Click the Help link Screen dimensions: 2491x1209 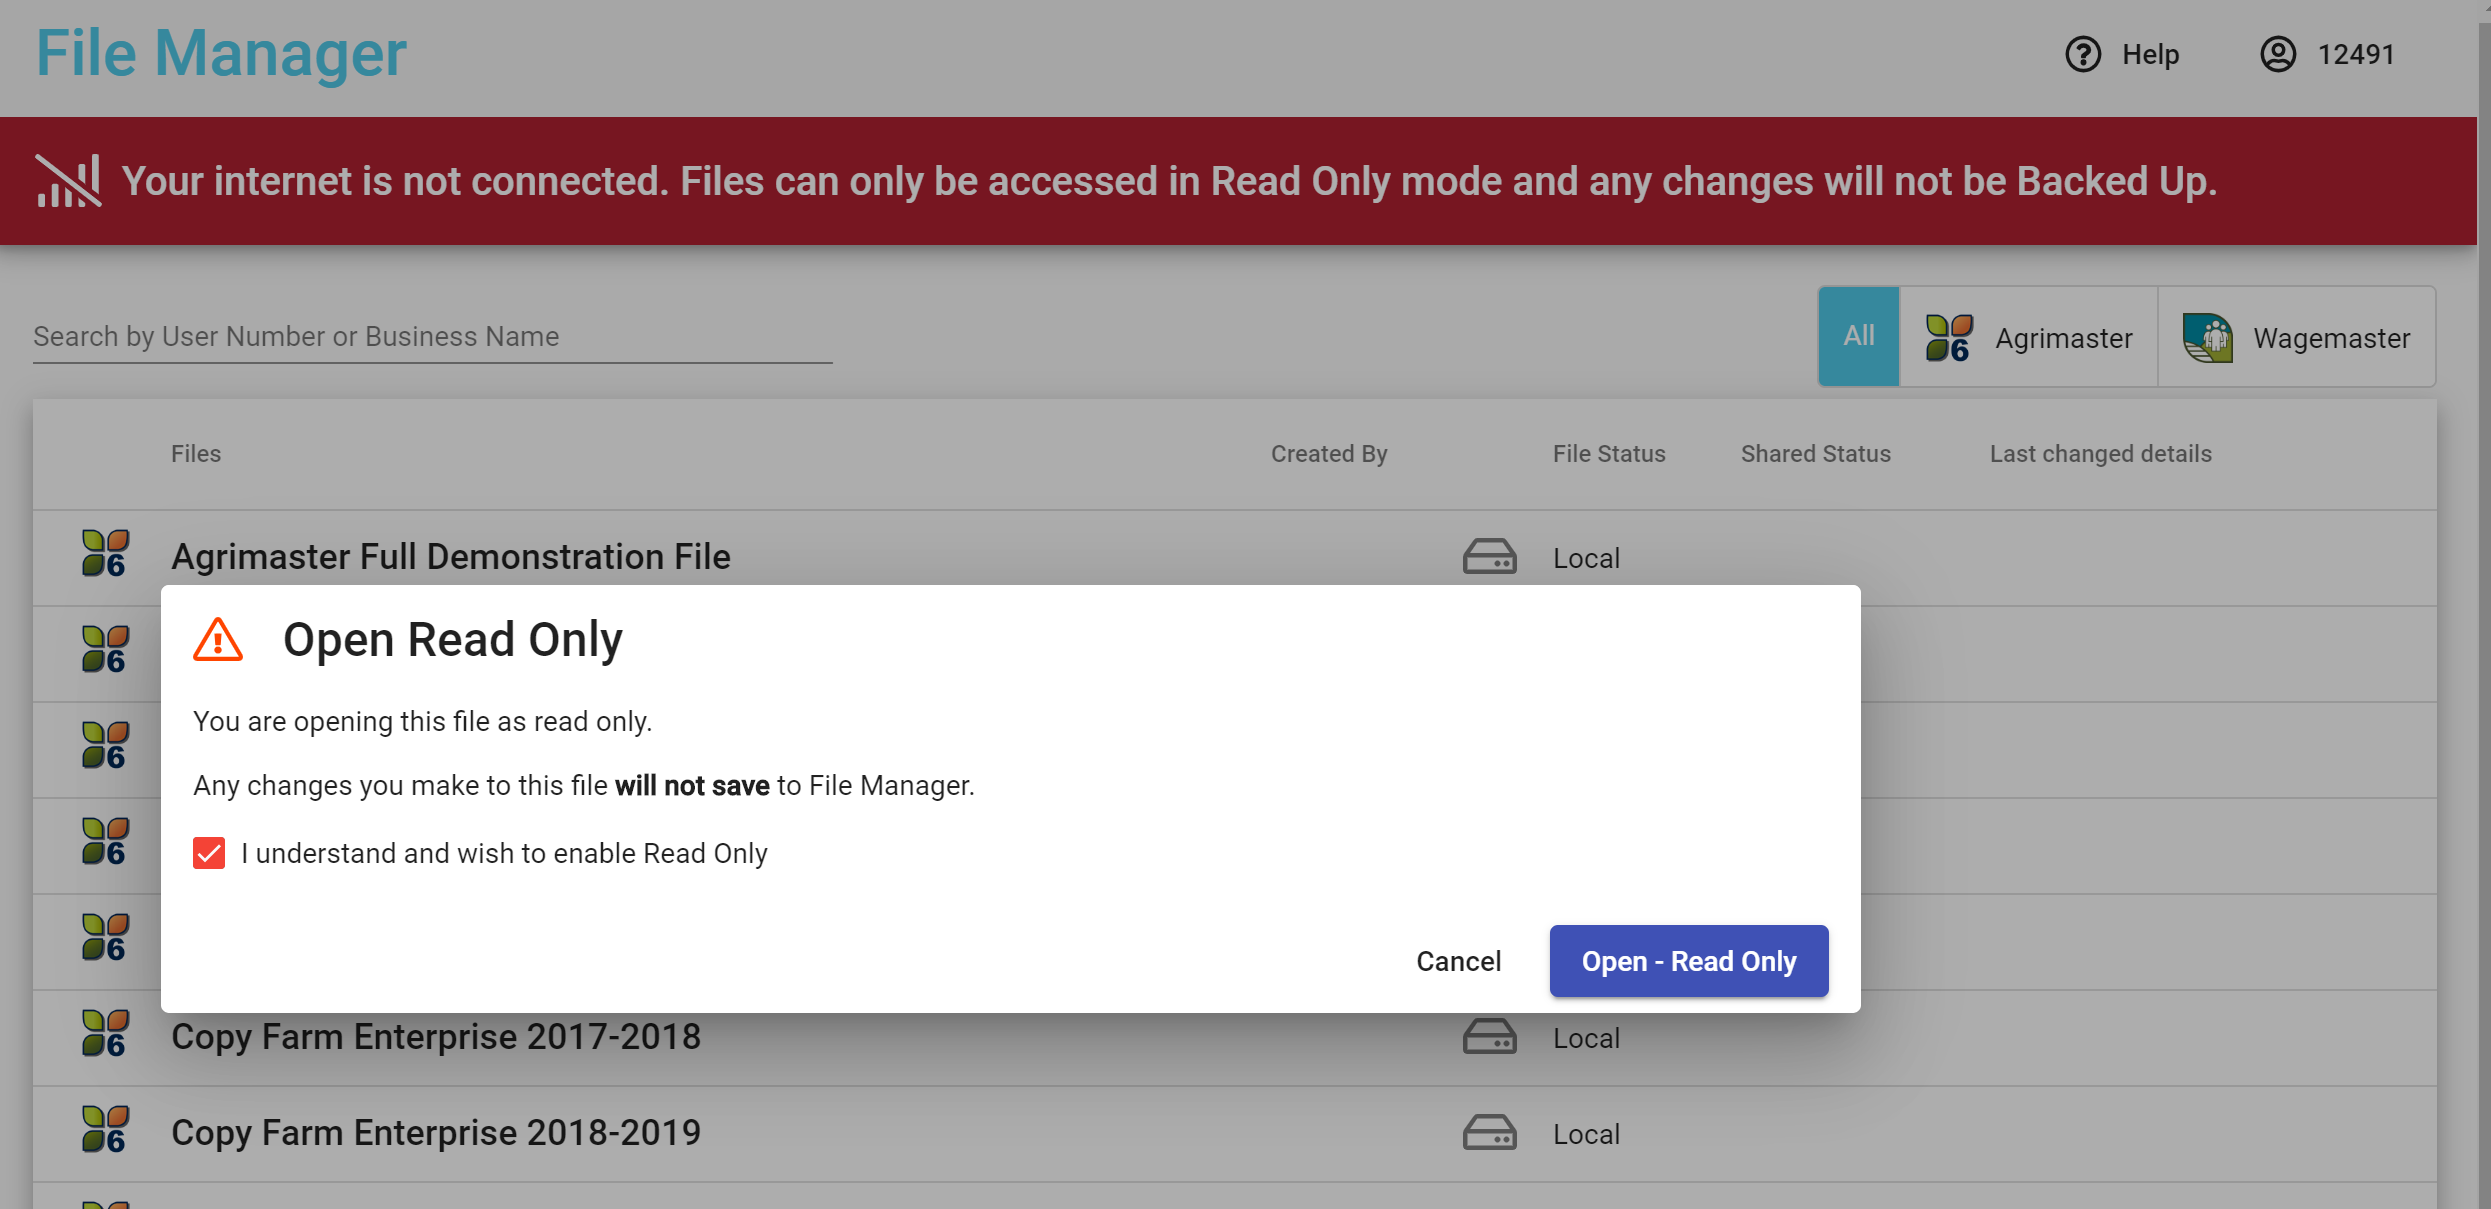(x=2150, y=54)
